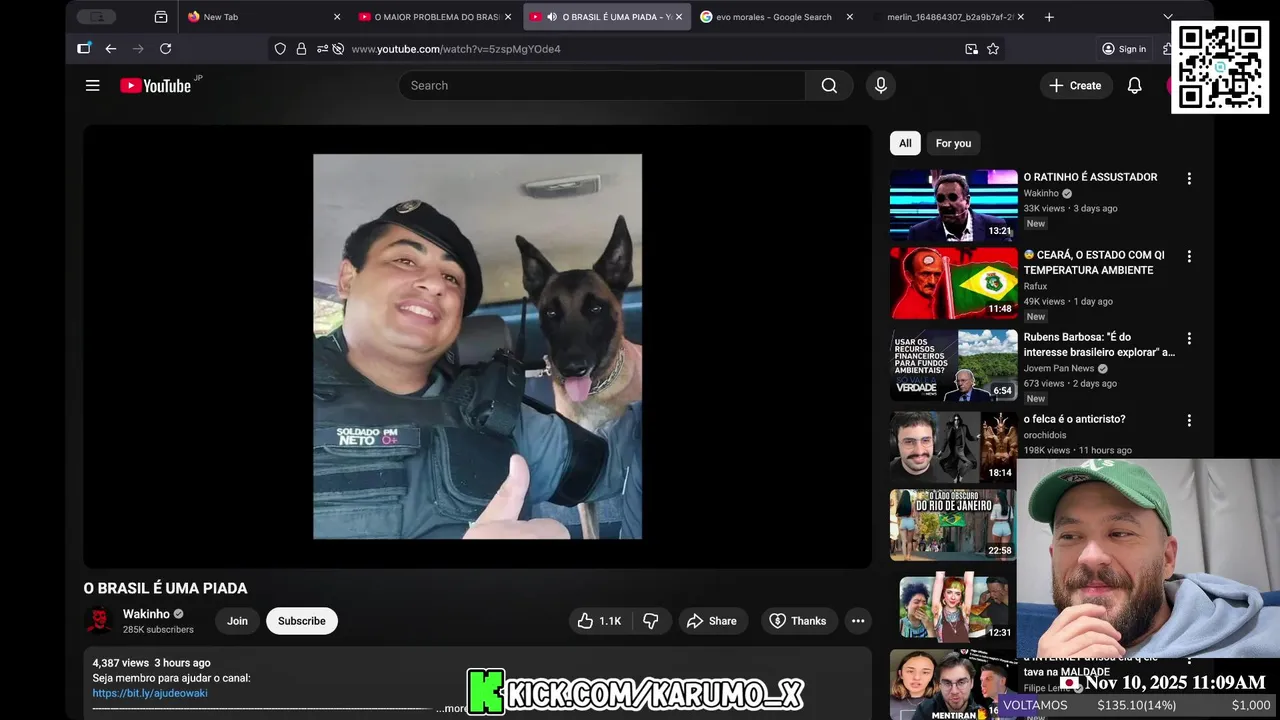Go back with browser back arrow
The image size is (1280, 720).
tap(110, 49)
